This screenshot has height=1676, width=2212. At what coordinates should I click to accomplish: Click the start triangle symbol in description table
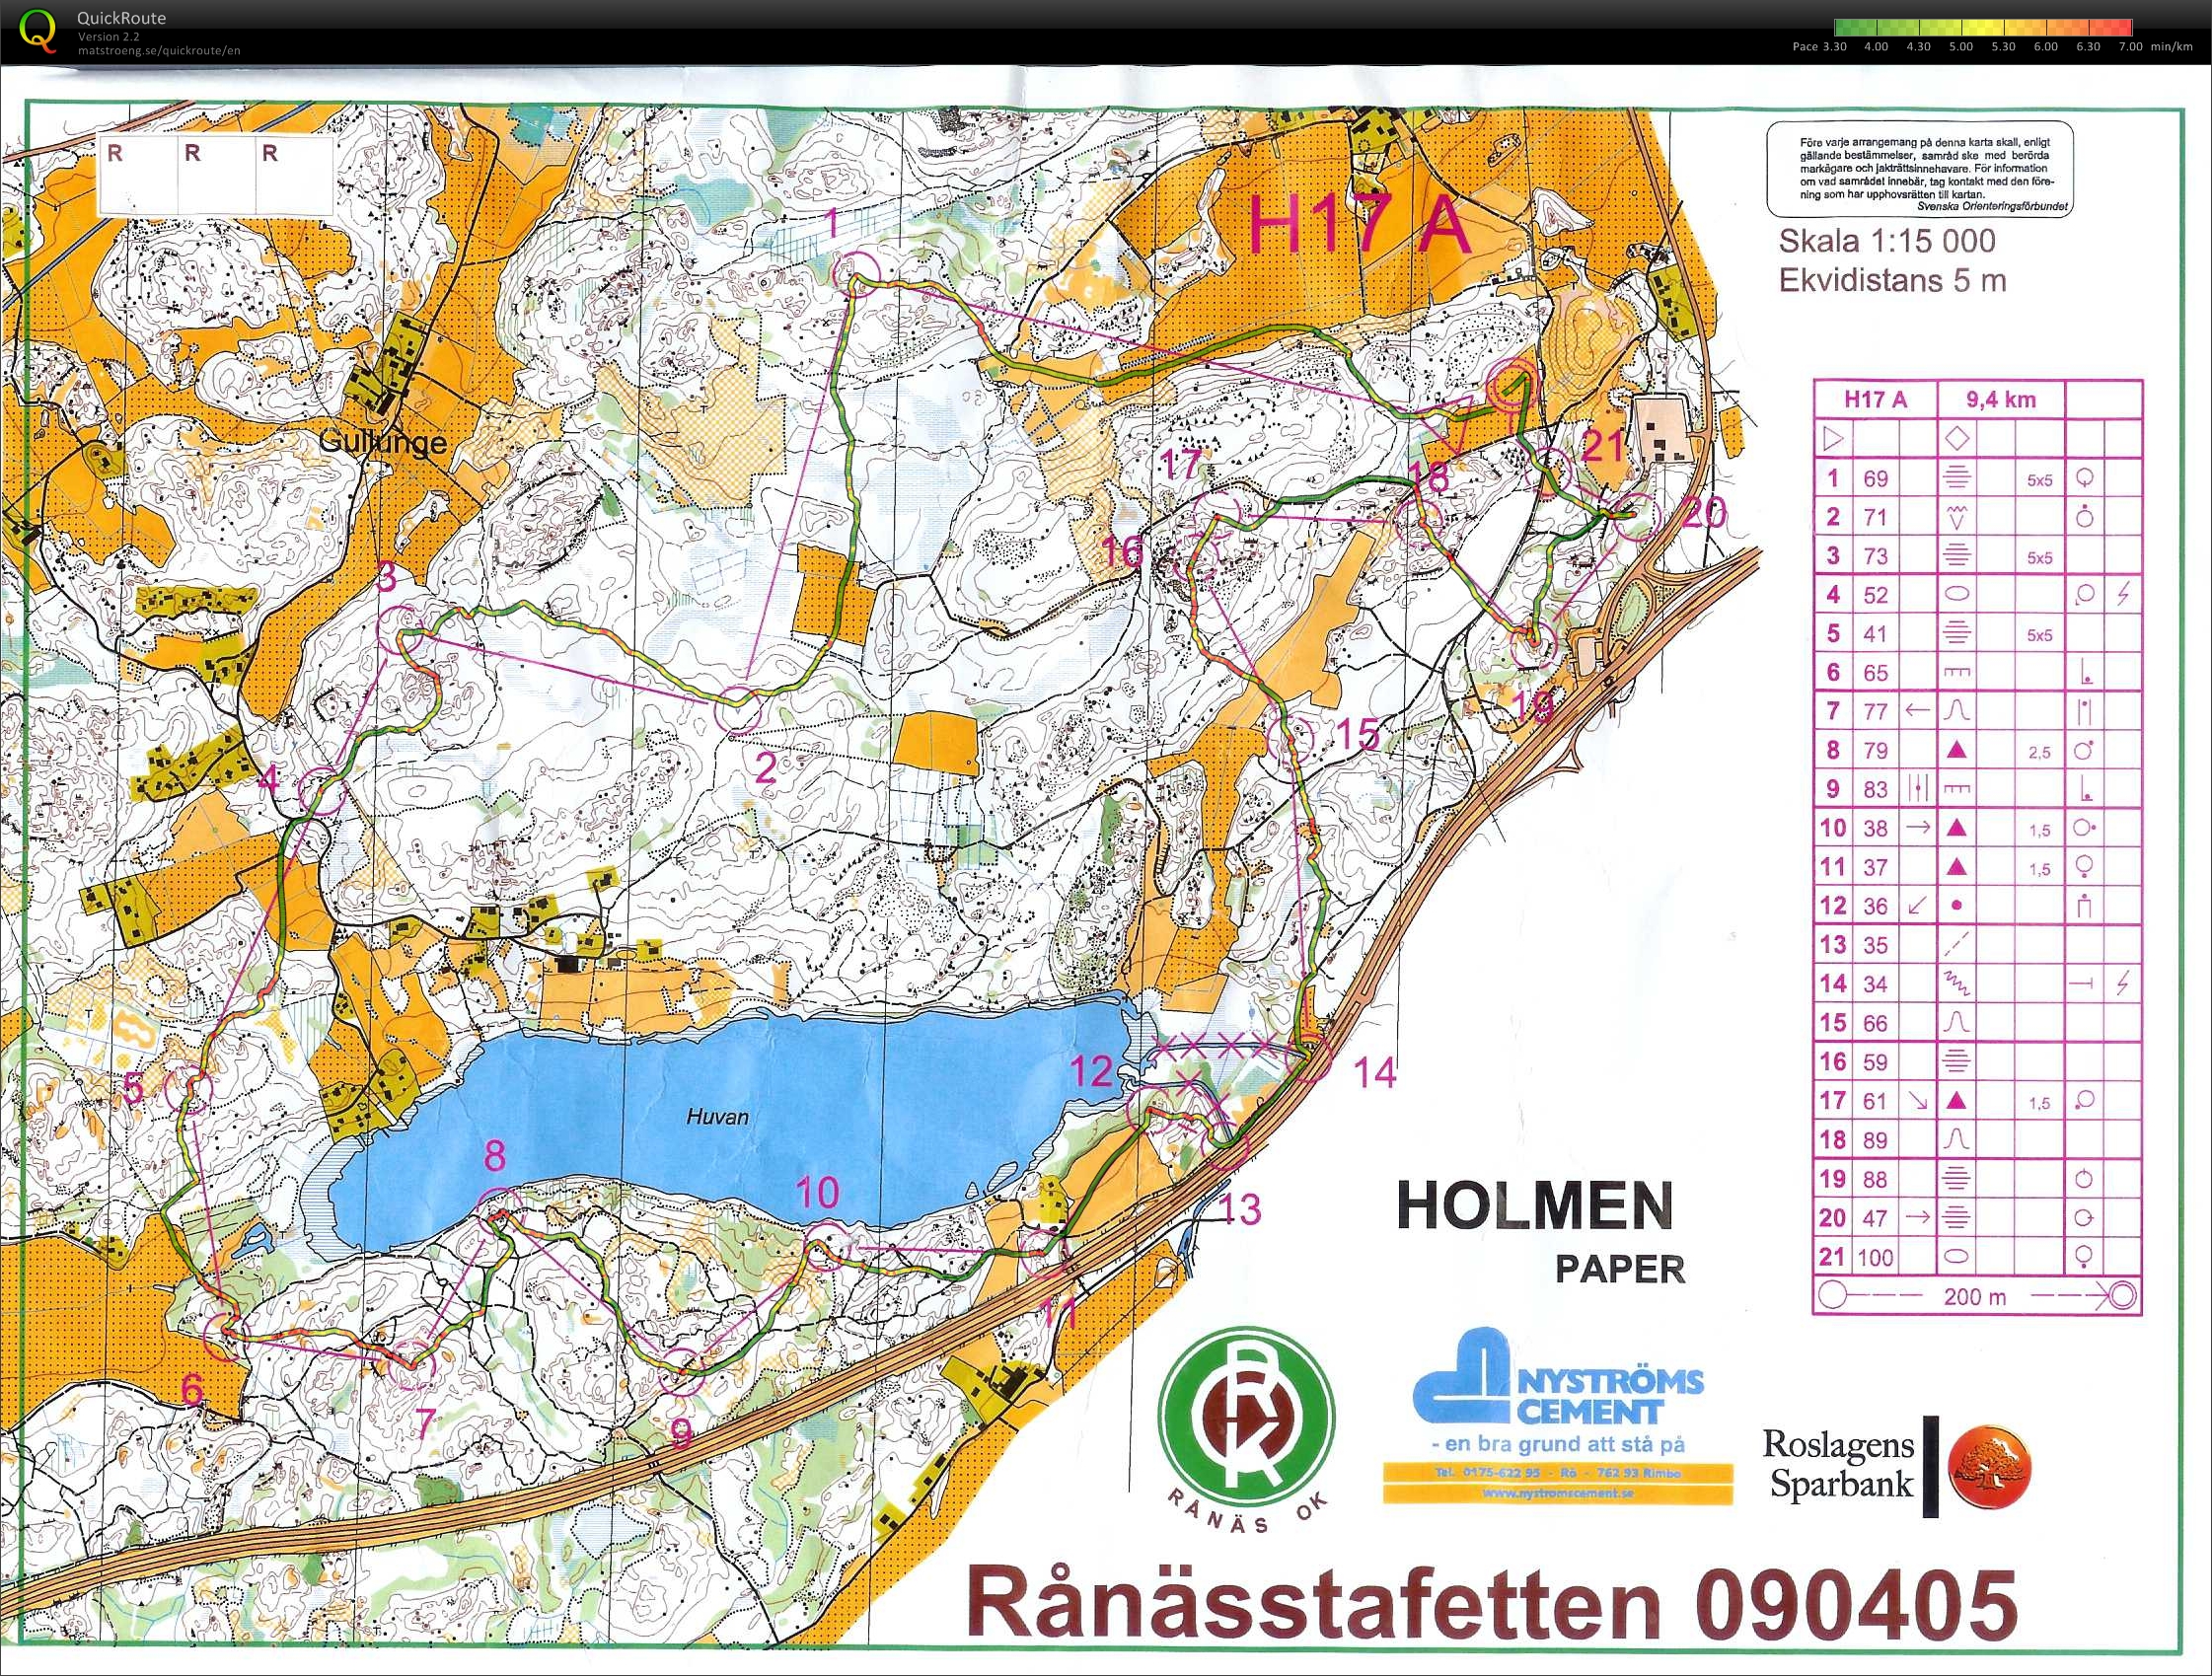[1832, 438]
